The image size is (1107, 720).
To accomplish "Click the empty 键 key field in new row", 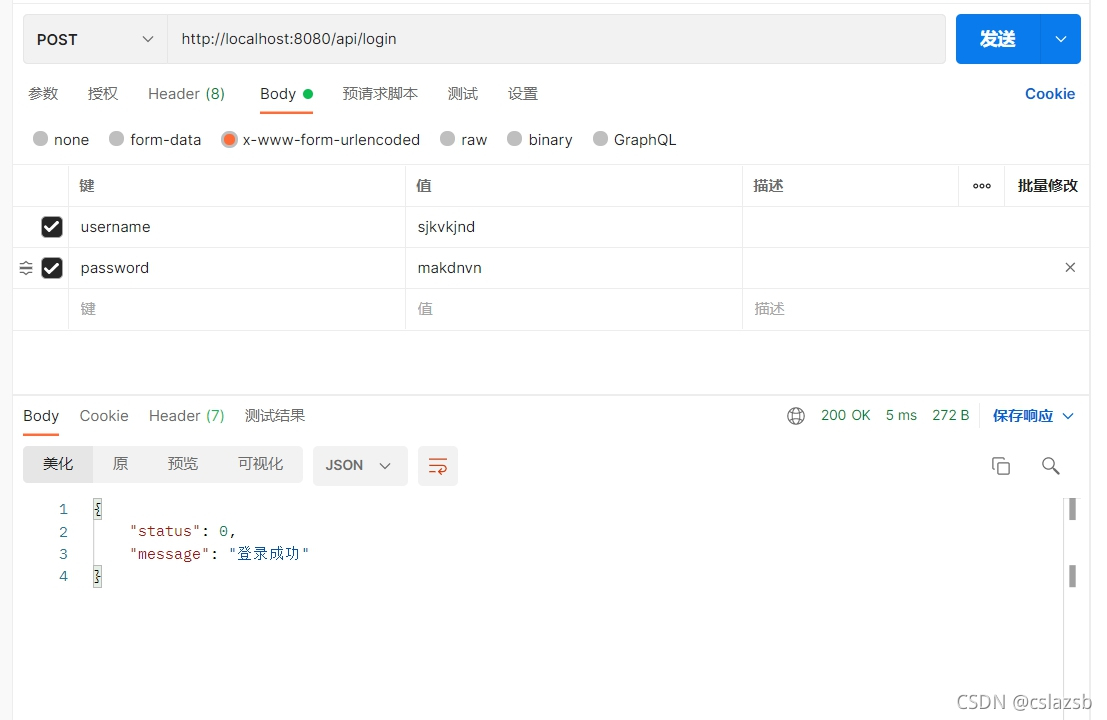I will point(237,309).
